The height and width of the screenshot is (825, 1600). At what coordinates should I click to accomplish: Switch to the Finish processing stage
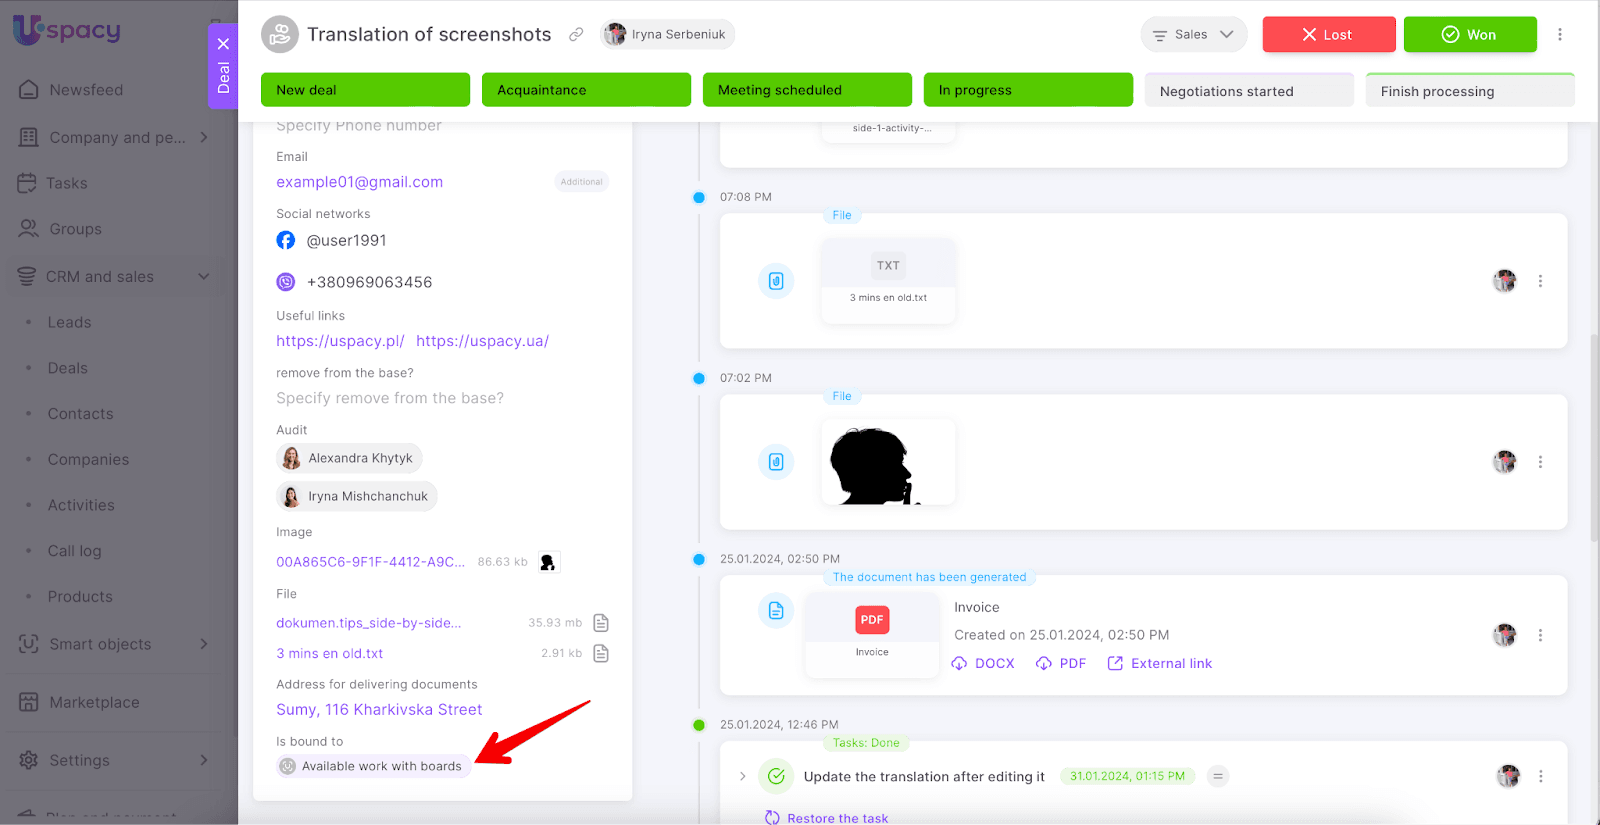coord(1469,91)
